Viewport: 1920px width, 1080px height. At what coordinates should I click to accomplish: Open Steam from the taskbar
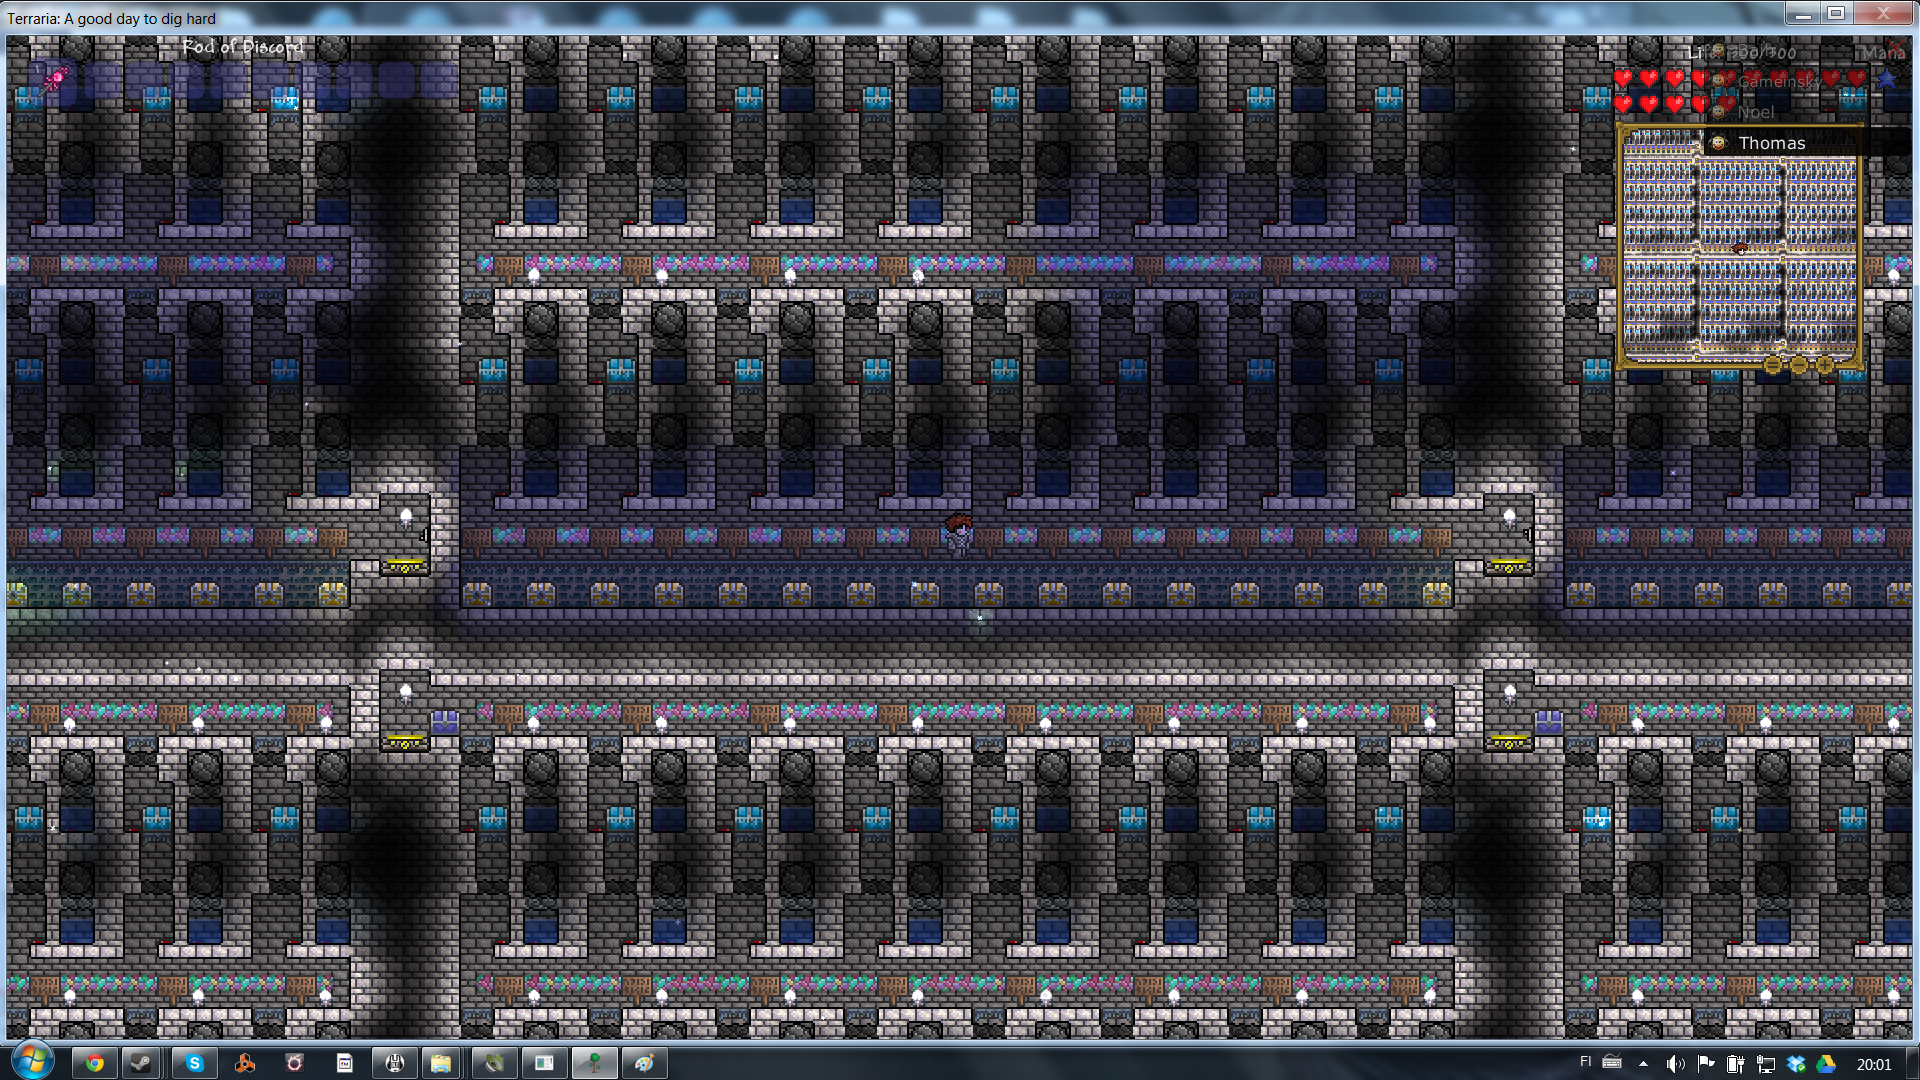pos(142,1063)
